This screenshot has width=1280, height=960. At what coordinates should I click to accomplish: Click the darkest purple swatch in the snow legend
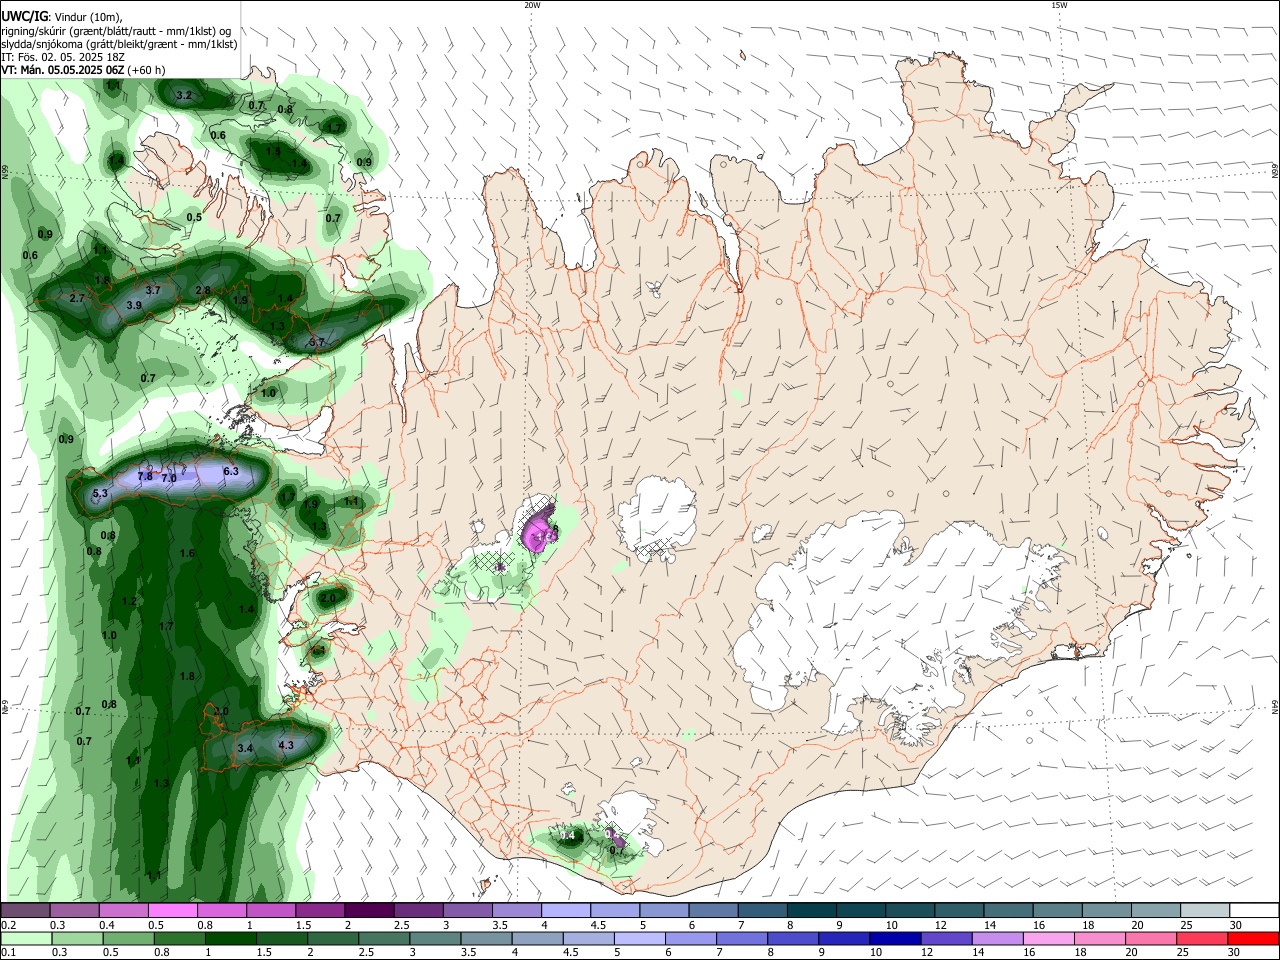[x=368, y=911]
